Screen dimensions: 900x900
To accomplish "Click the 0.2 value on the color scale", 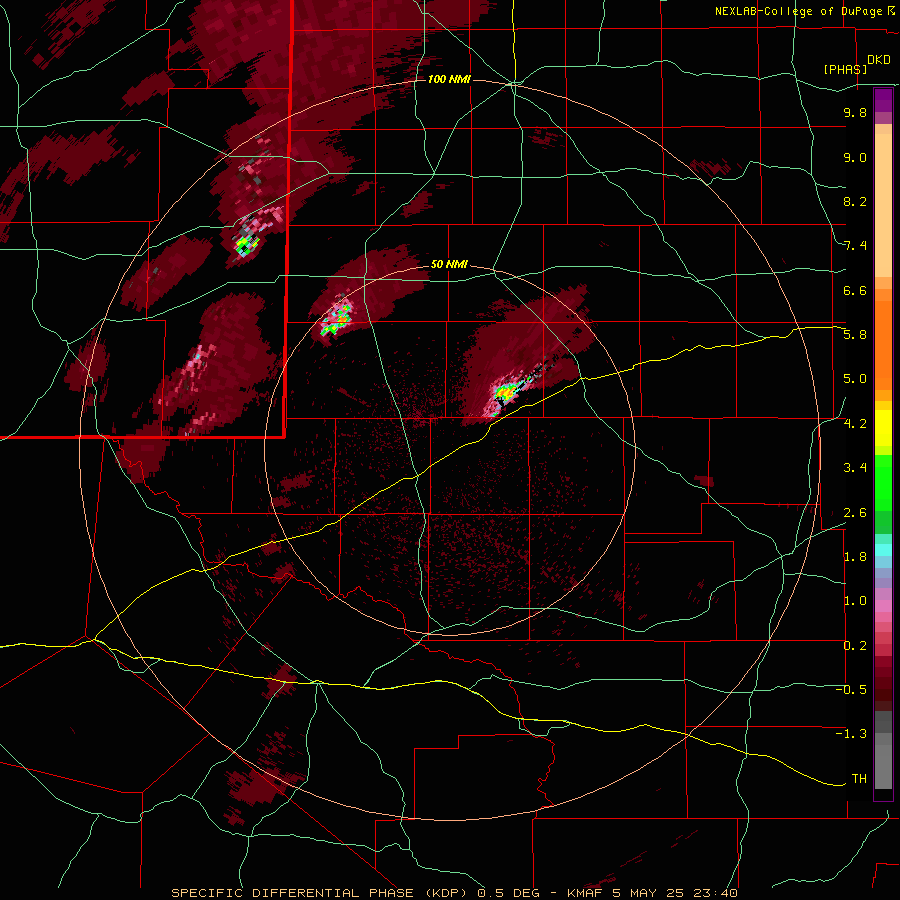I will coord(855,646).
